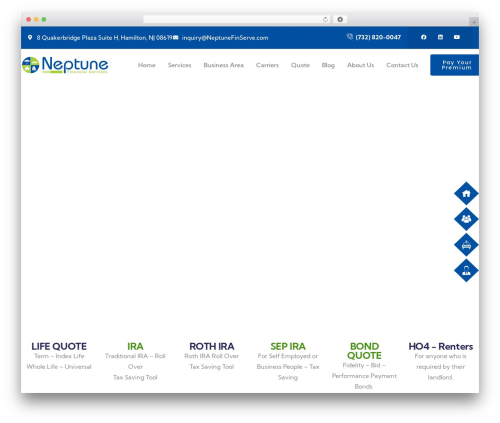Viewport: 500px width, 423px height.
Task: Open the Business Area menu
Action: 223,65
